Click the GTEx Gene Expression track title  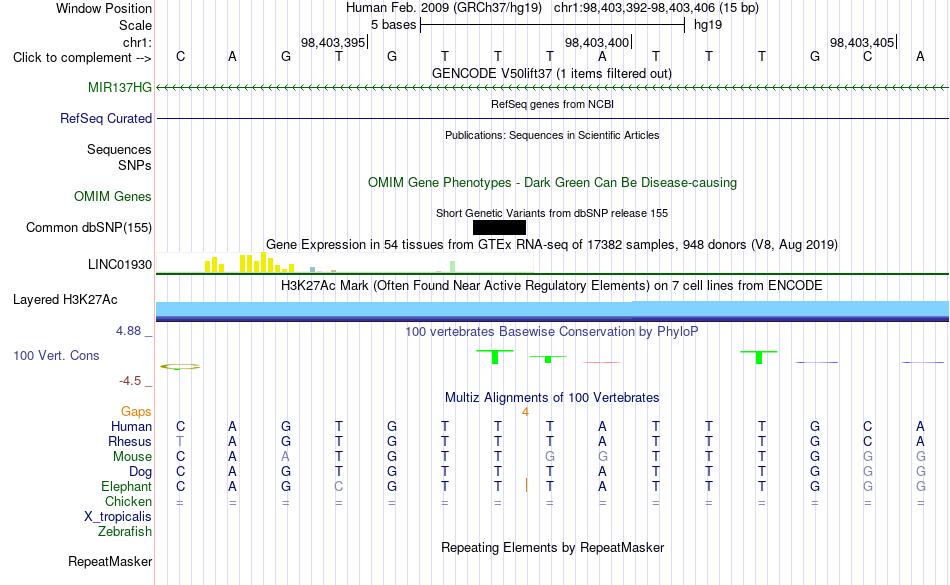(x=552, y=245)
